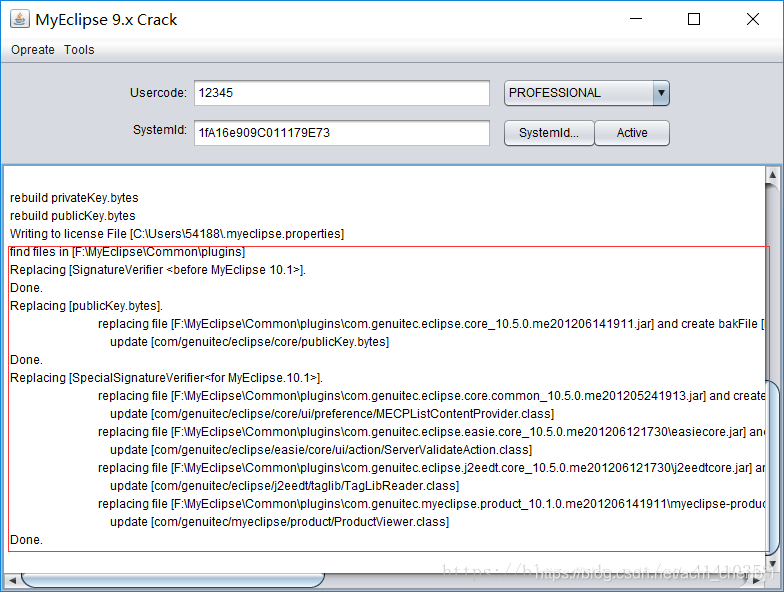The width and height of the screenshot is (784, 592).
Task: Maximize the MyEclipse 9.x Crack window
Action: [x=694, y=20]
